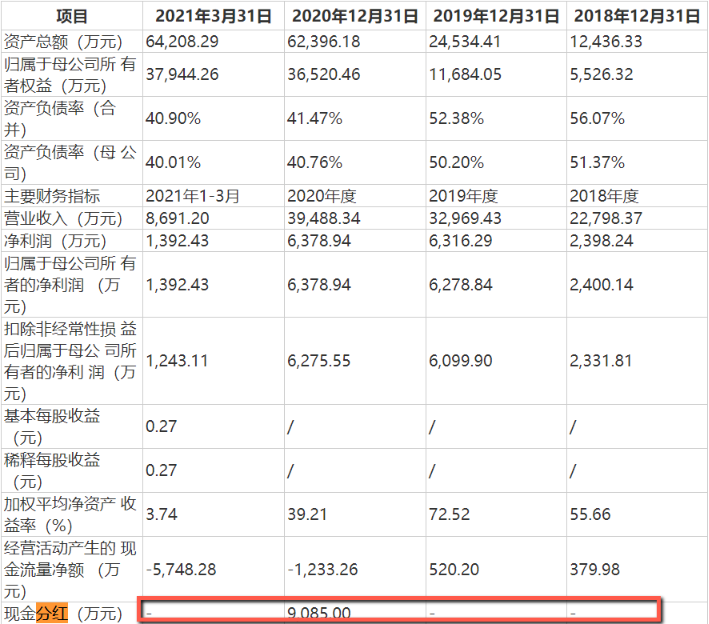Click the 营业收入（万元）row label
This screenshot has width=709, height=624.
click(x=63, y=219)
